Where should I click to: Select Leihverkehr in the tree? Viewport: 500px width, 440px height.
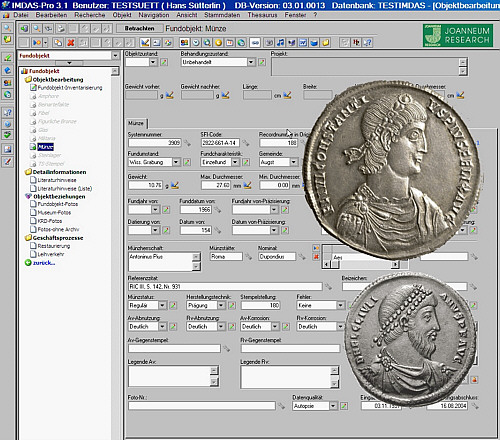[51, 254]
